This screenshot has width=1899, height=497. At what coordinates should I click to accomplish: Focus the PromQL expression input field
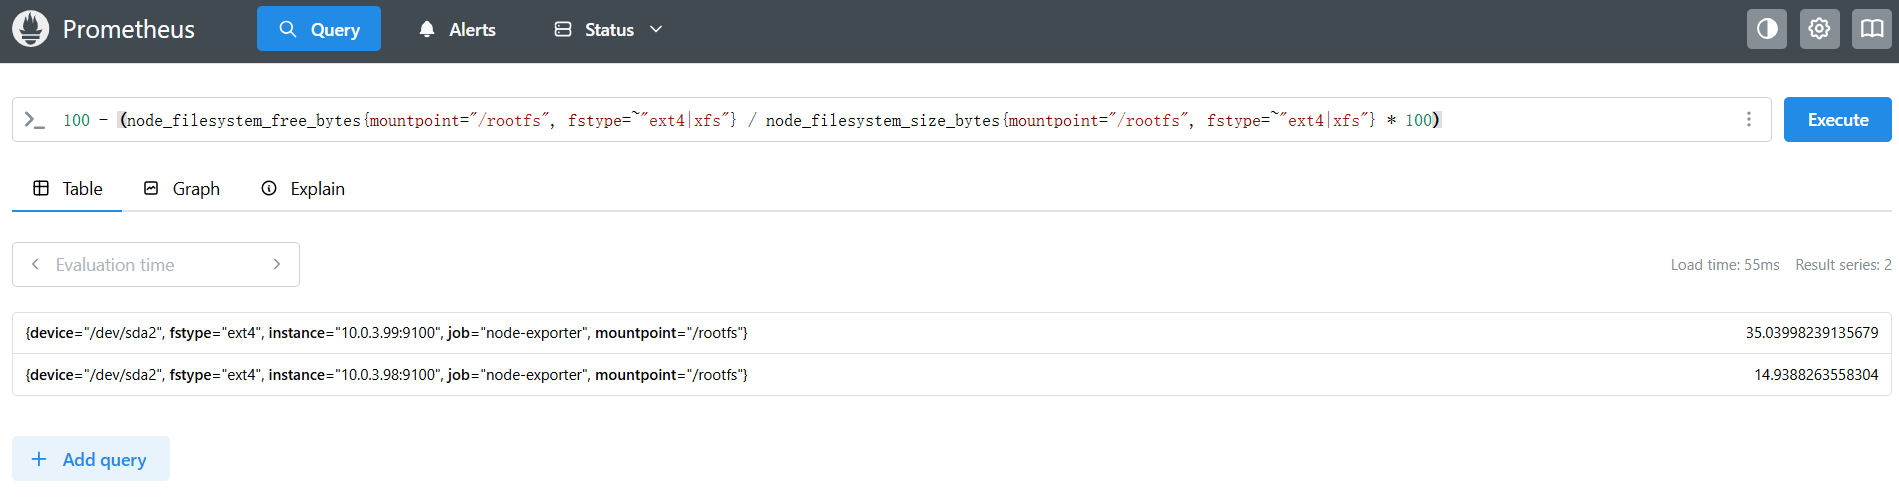click(890, 120)
